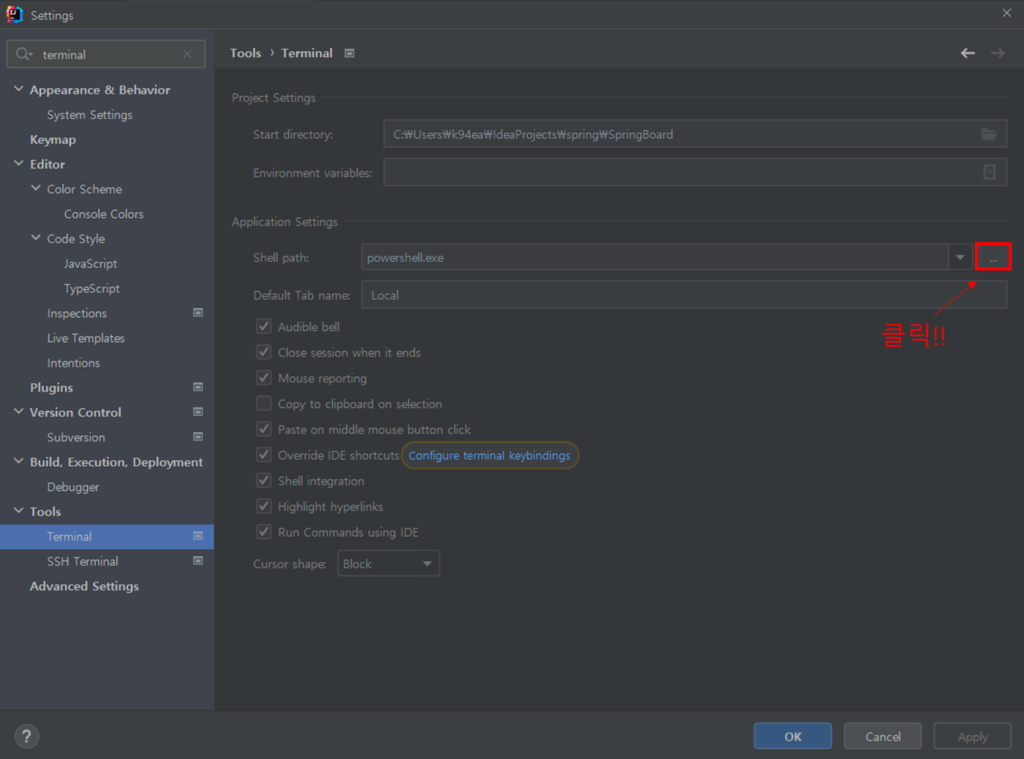Click the folder icon in Start directory
Screen dimensions: 1024x759
[988, 134]
